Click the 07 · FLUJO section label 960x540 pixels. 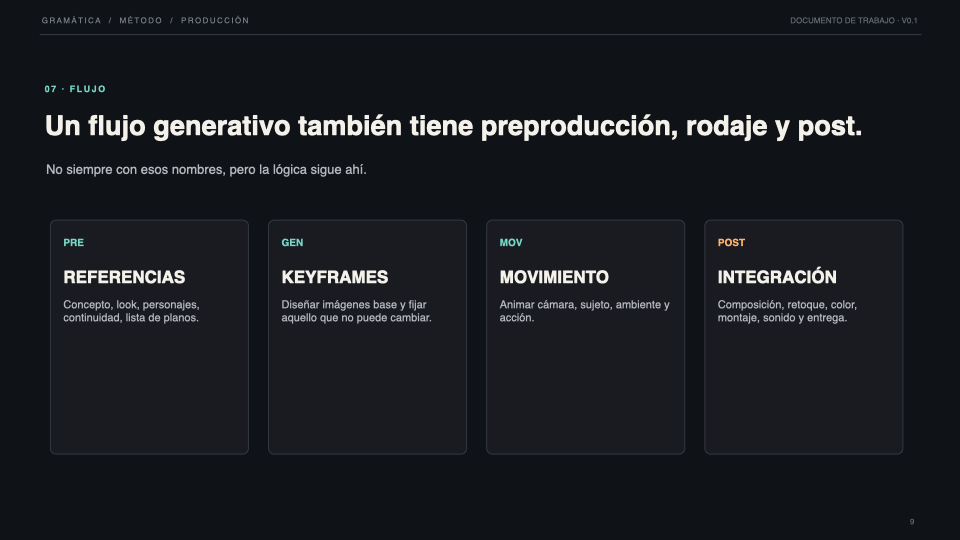point(75,89)
